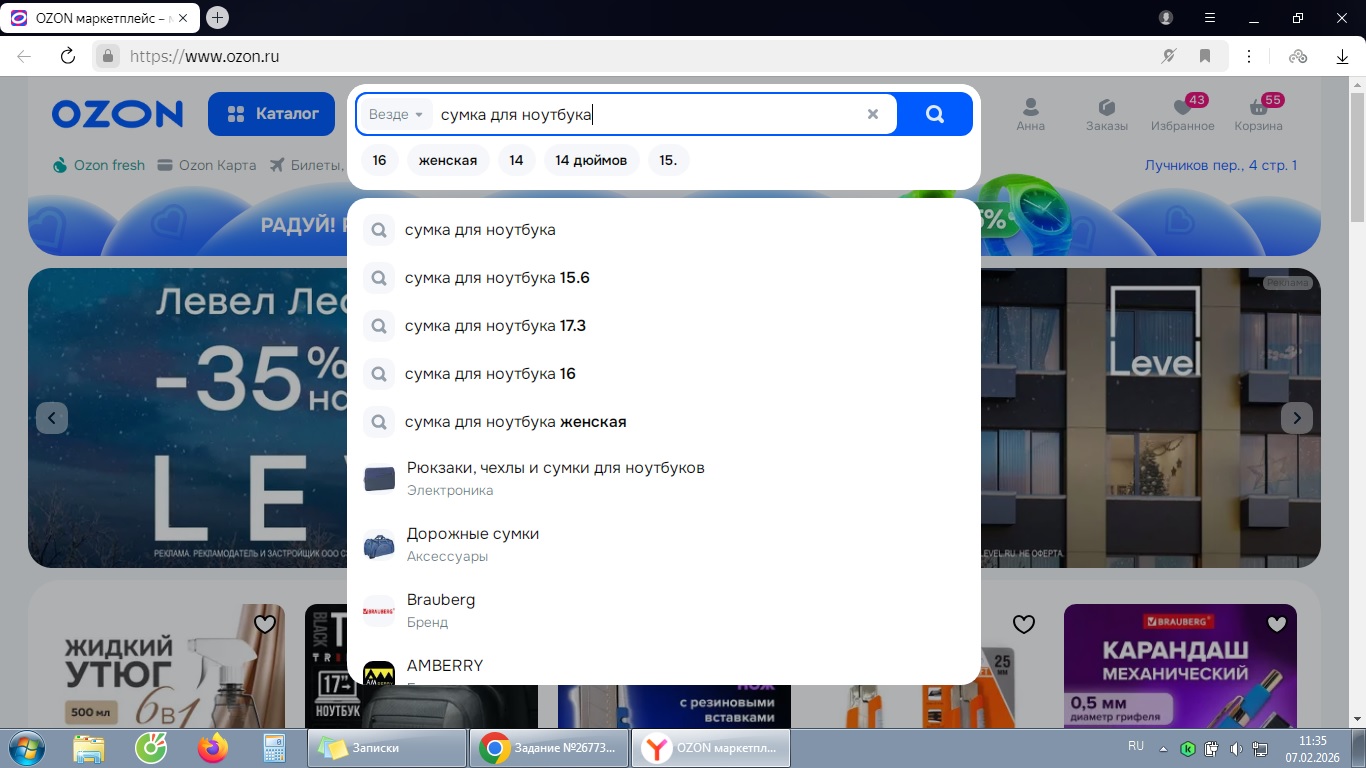The width and height of the screenshot is (1366, 768).
Task: Open Calculator from the taskbar
Action: tap(273, 748)
